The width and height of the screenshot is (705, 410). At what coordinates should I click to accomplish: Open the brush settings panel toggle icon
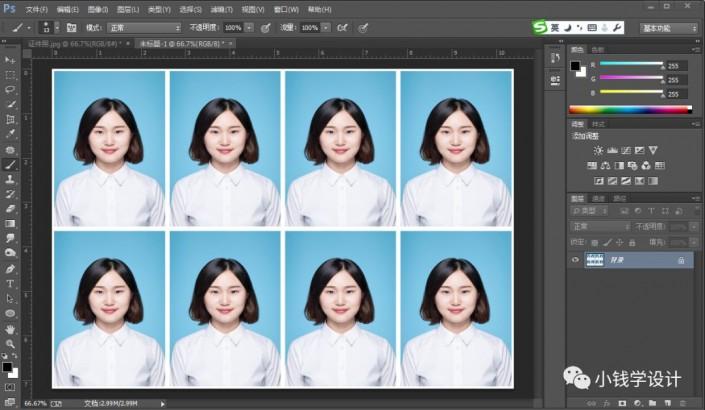tap(71, 28)
